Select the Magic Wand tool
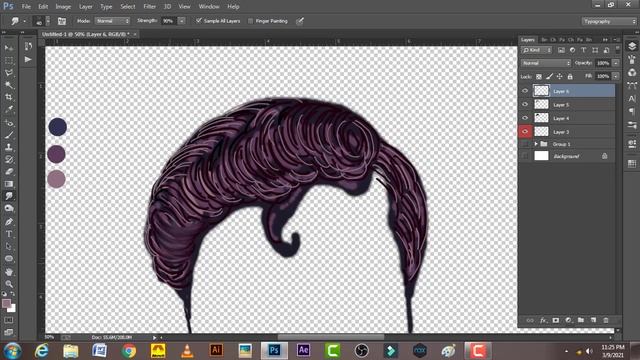Screen dimensions: 640x360 point(9,85)
